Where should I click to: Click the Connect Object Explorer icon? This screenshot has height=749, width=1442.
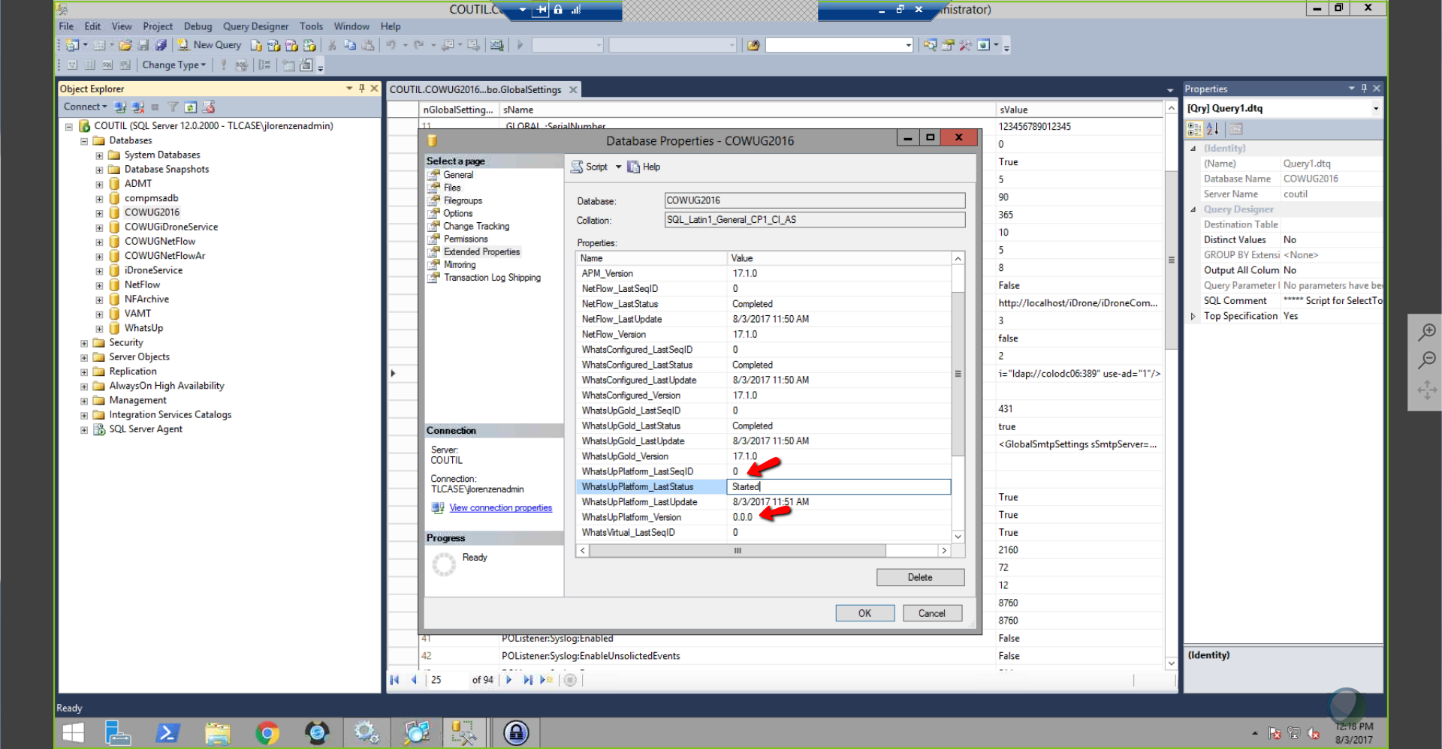click(x=120, y=107)
